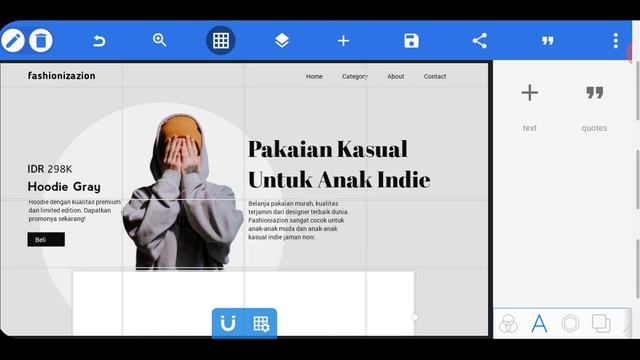640x360 pixels.
Task: Tap the share icon
Action: pyautogui.click(x=480, y=41)
